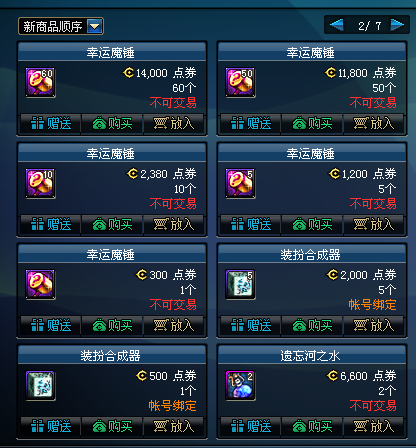The width and height of the screenshot is (416, 448).
Task: Select the 10-pack Lucky Hammer icon
Action: pos(40,184)
